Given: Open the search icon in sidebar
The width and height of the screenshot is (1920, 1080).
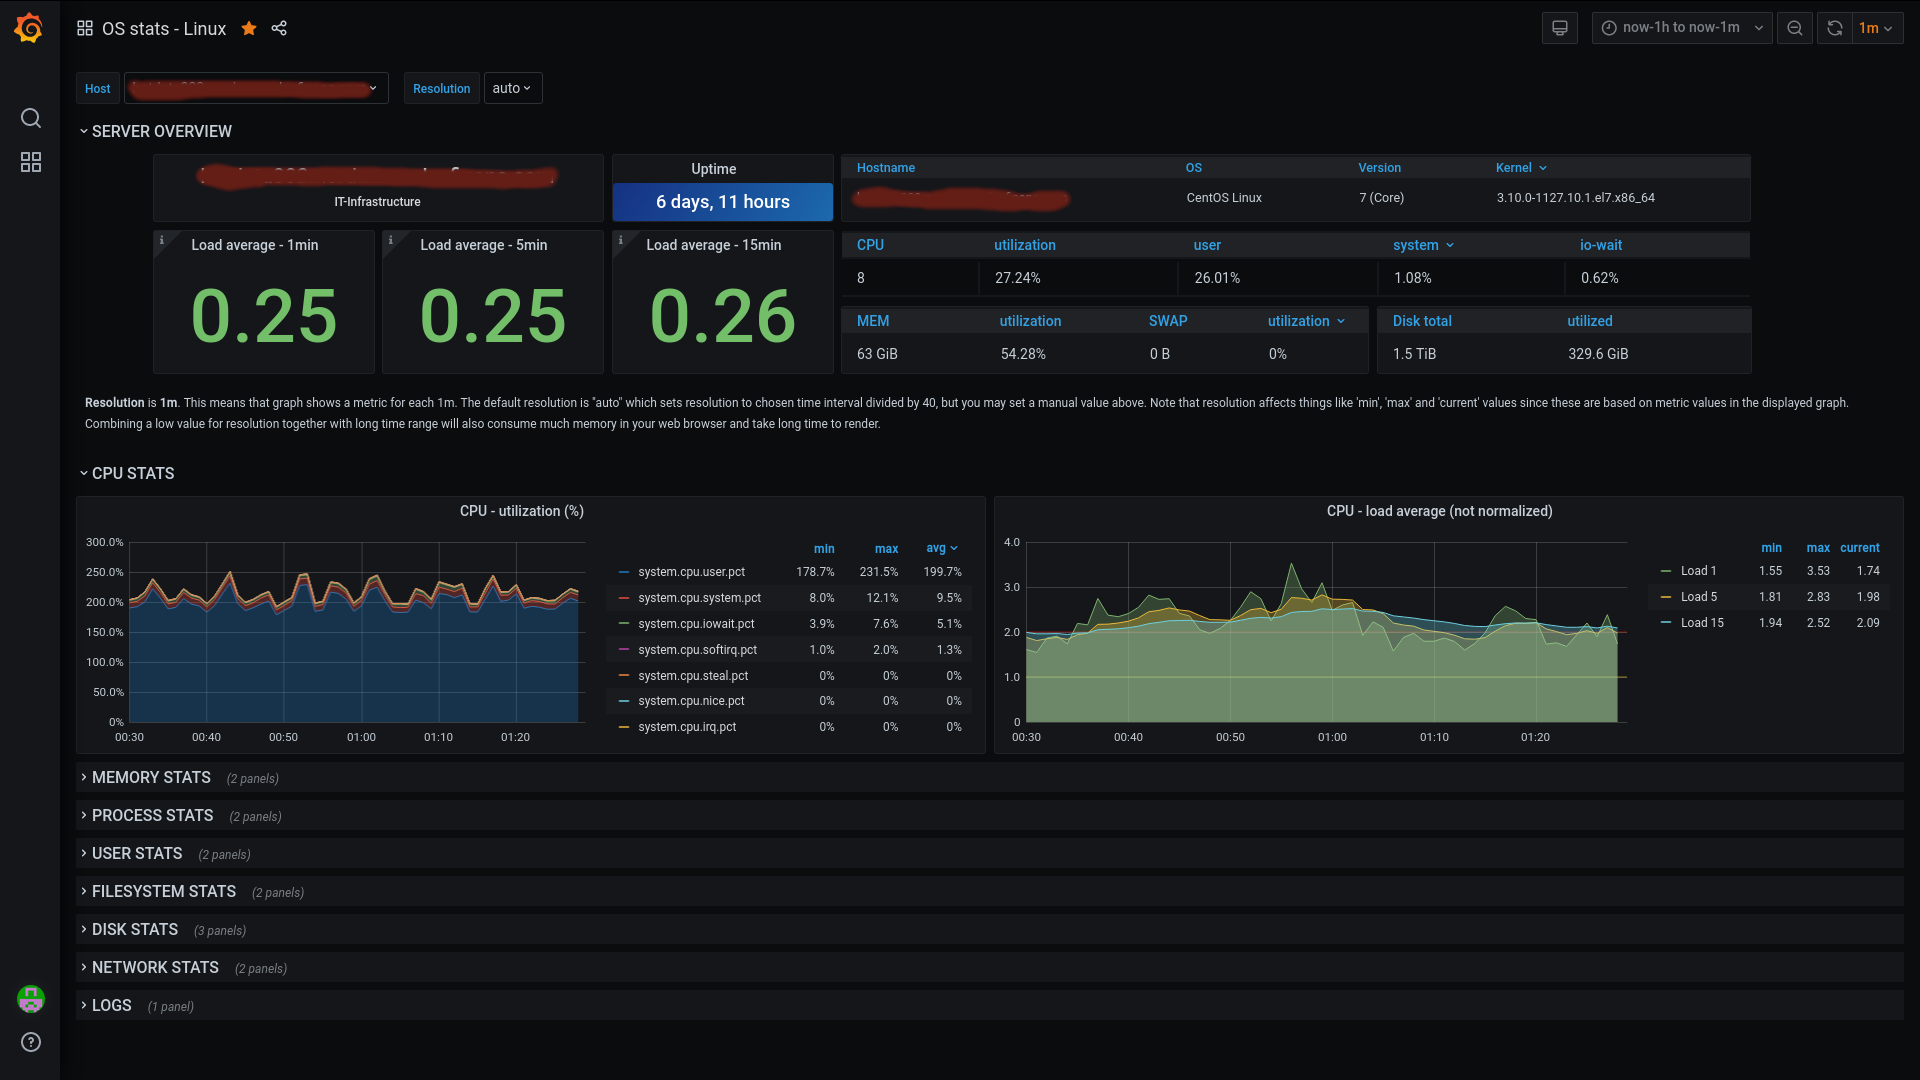Looking at the screenshot, I should click(31, 118).
